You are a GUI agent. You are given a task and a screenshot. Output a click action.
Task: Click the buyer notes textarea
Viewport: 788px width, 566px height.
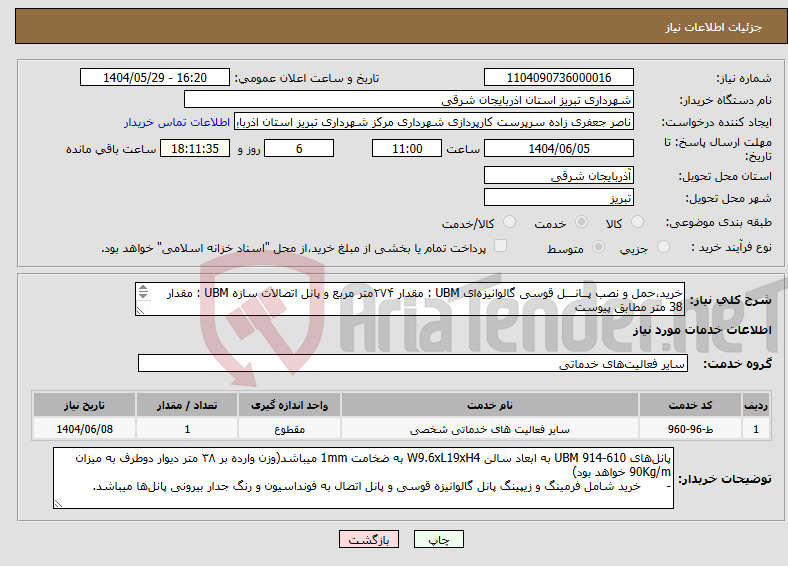pos(363,478)
